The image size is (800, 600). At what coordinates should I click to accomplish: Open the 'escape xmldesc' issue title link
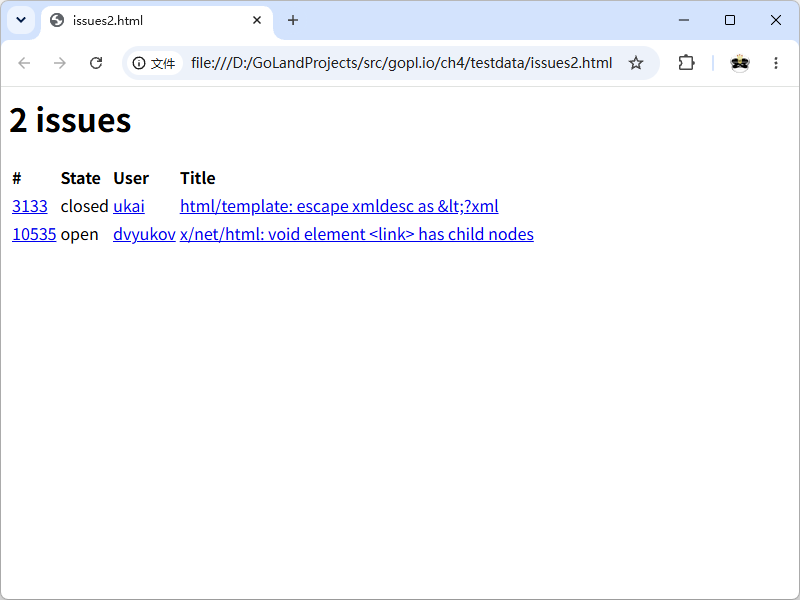tap(339, 206)
